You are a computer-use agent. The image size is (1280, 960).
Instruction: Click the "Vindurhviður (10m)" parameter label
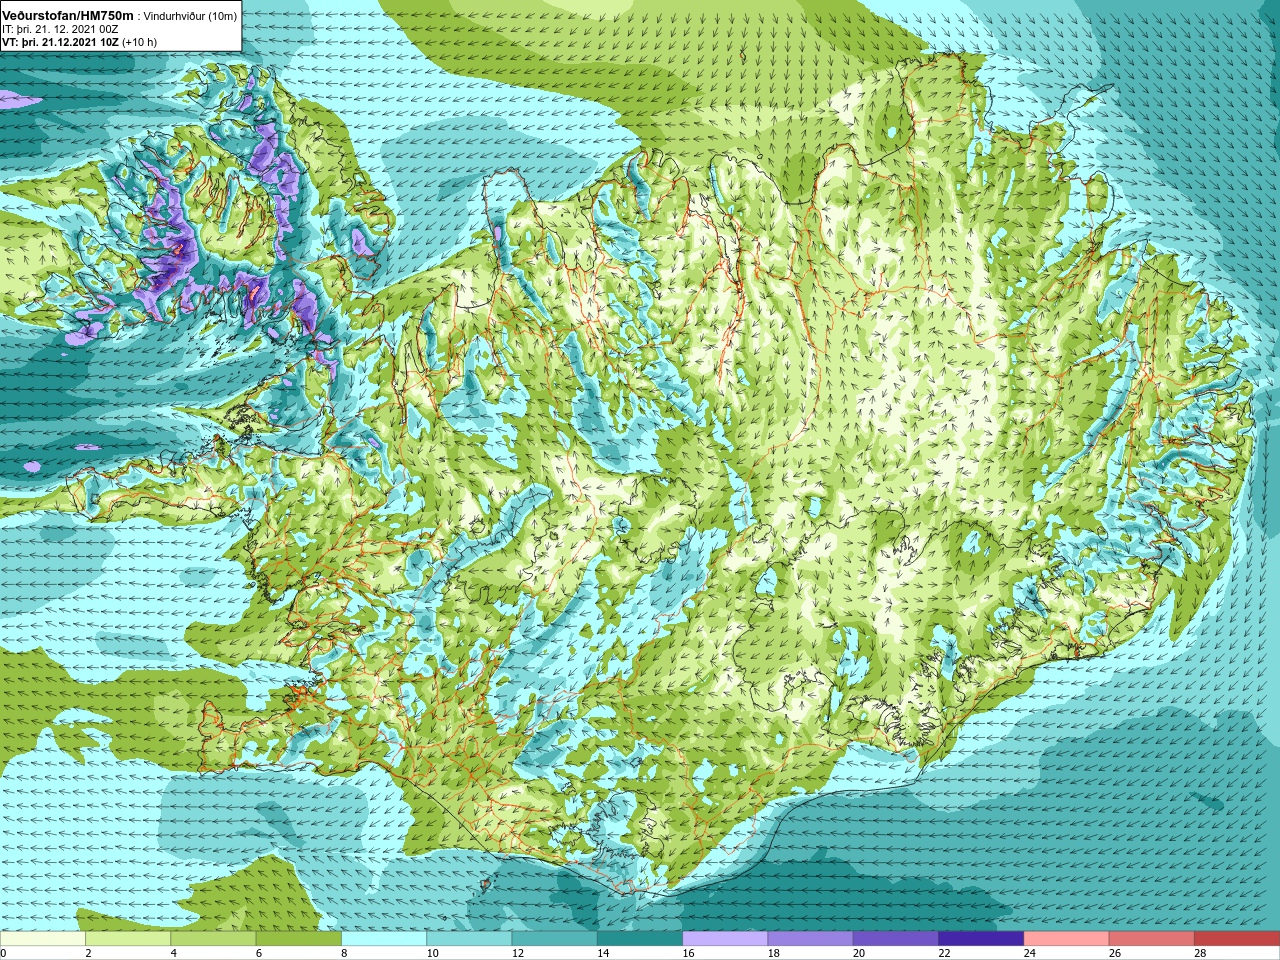click(188, 16)
